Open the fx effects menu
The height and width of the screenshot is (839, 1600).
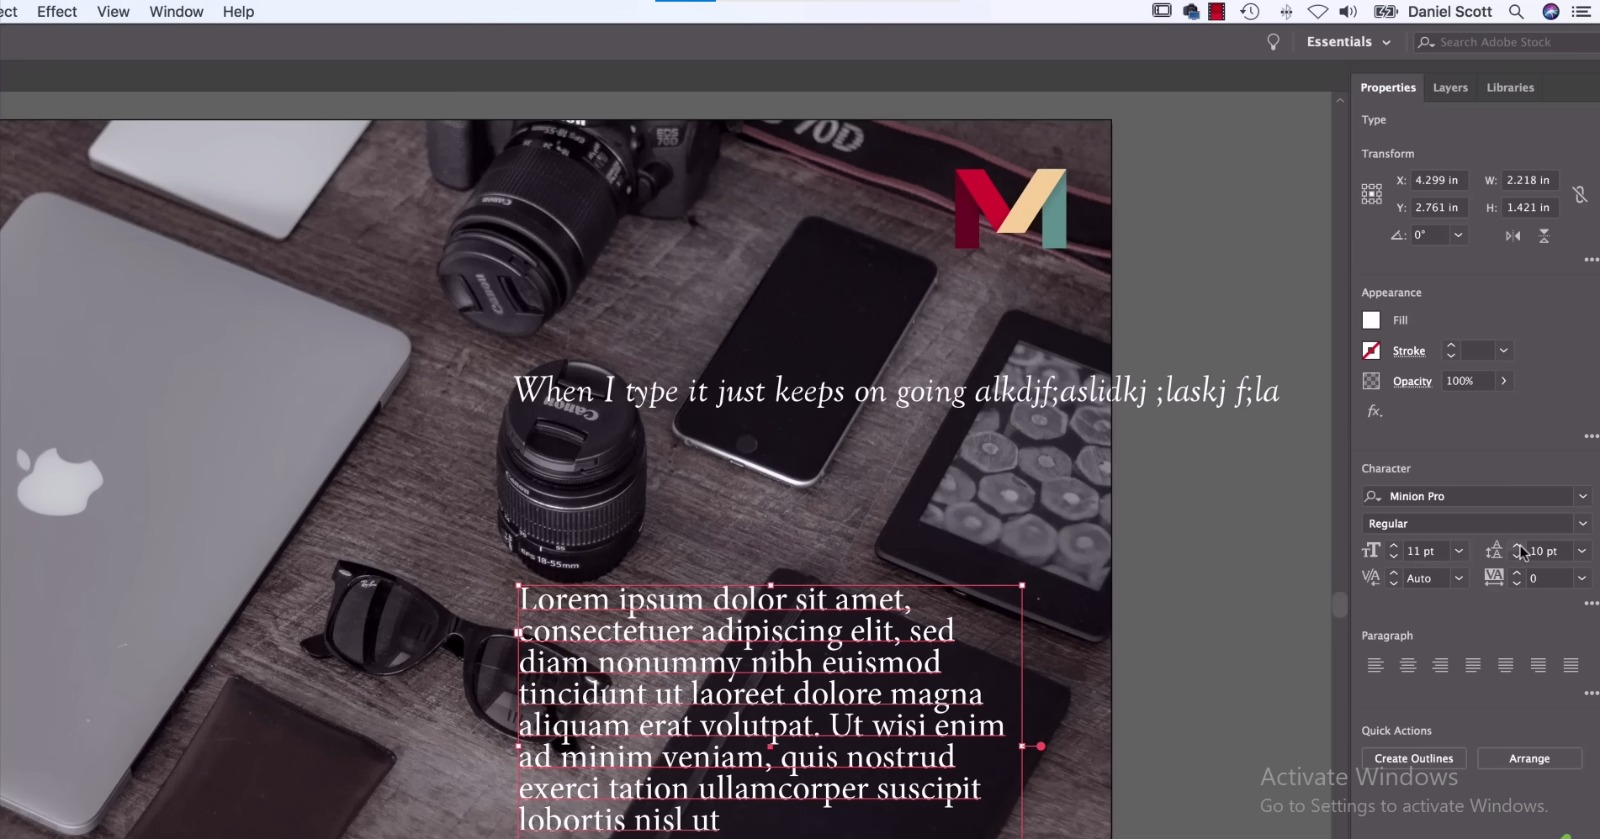click(x=1374, y=411)
